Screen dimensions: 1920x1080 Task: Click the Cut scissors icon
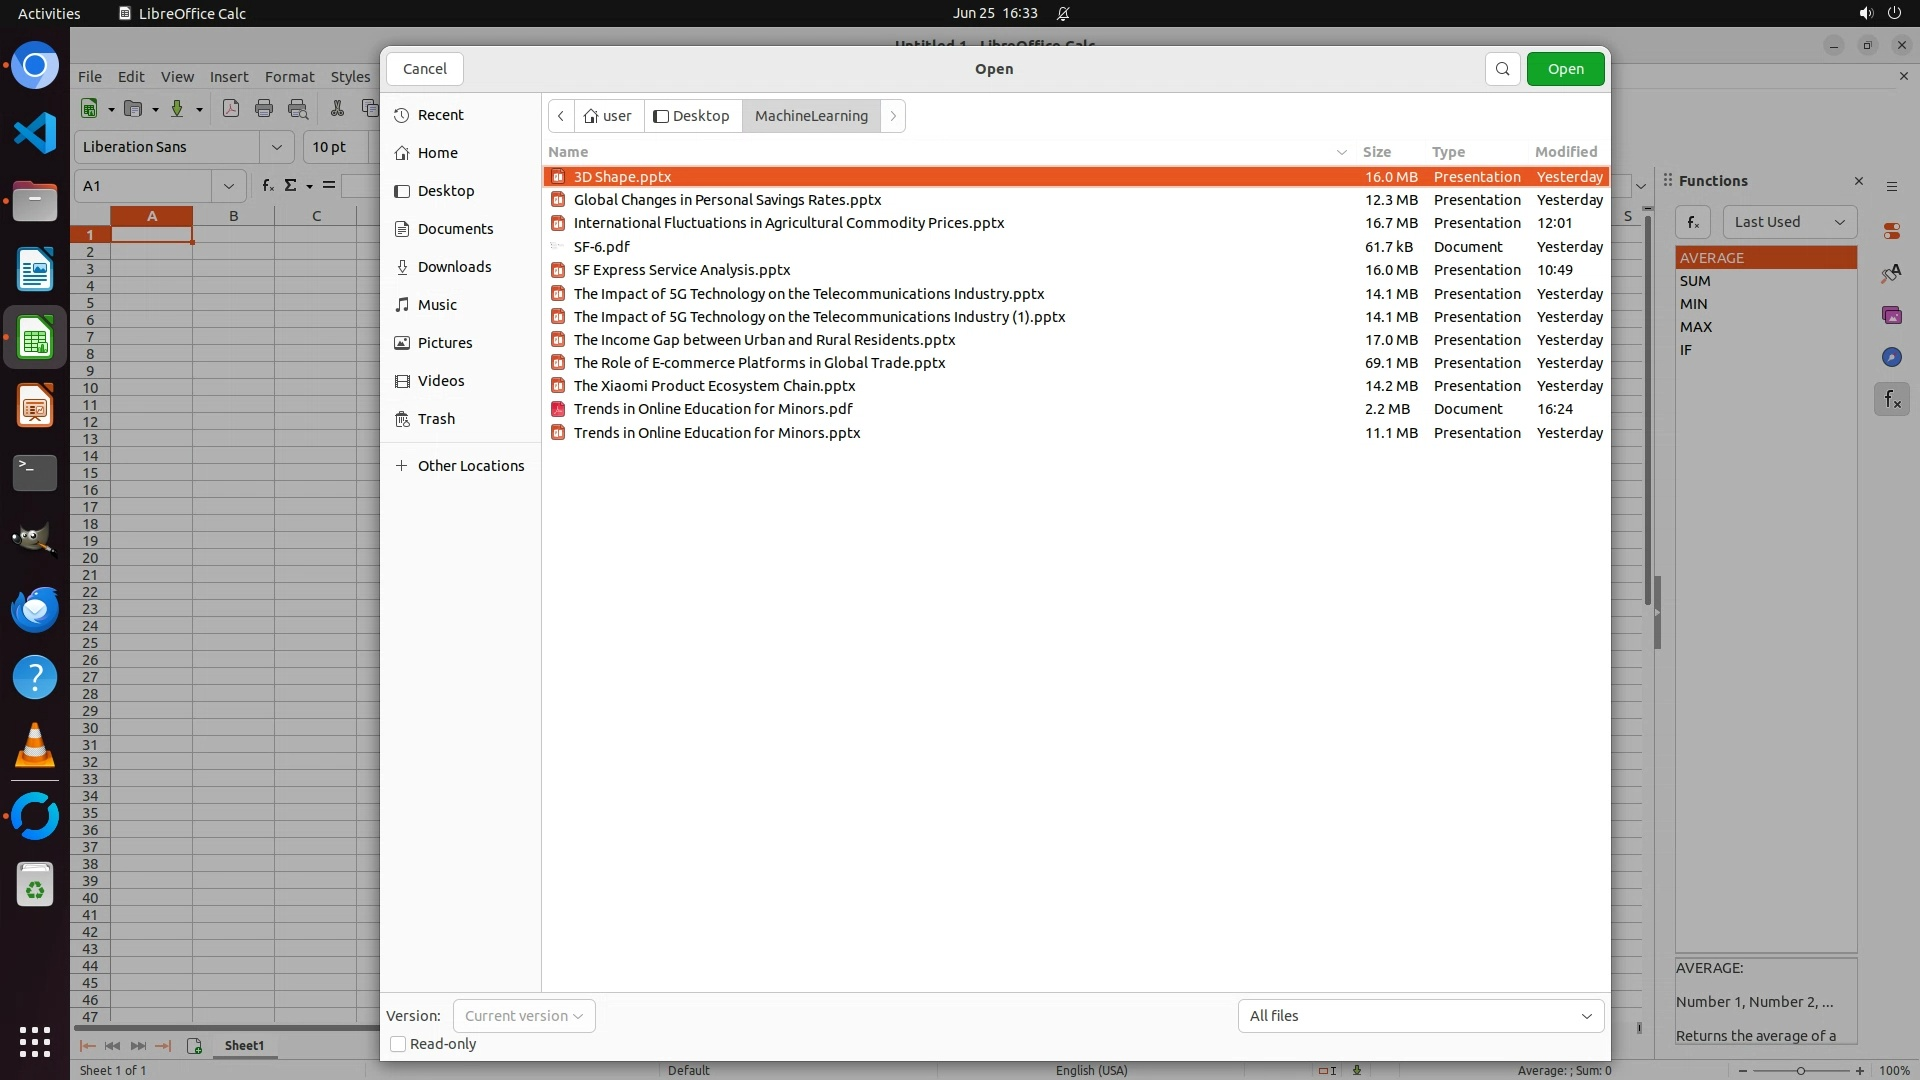pyautogui.click(x=337, y=109)
